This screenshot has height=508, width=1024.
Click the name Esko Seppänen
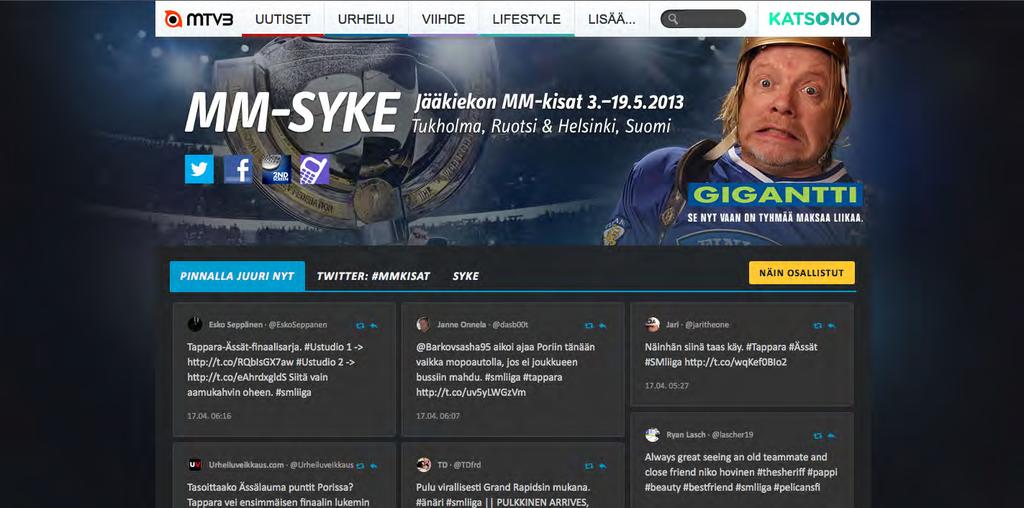pos(235,325)
